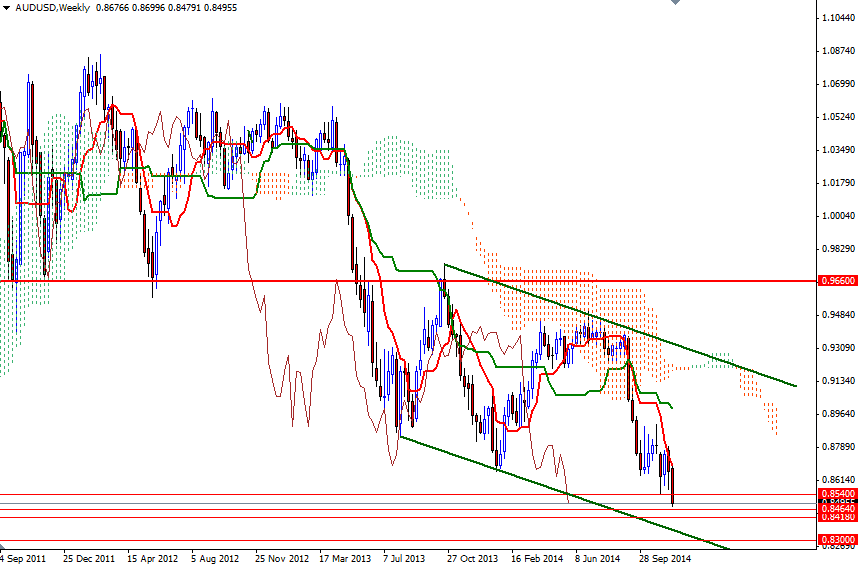Click the 0.89640 price scale value
This screenshot has width=858, height=566.
coord(838,413)
